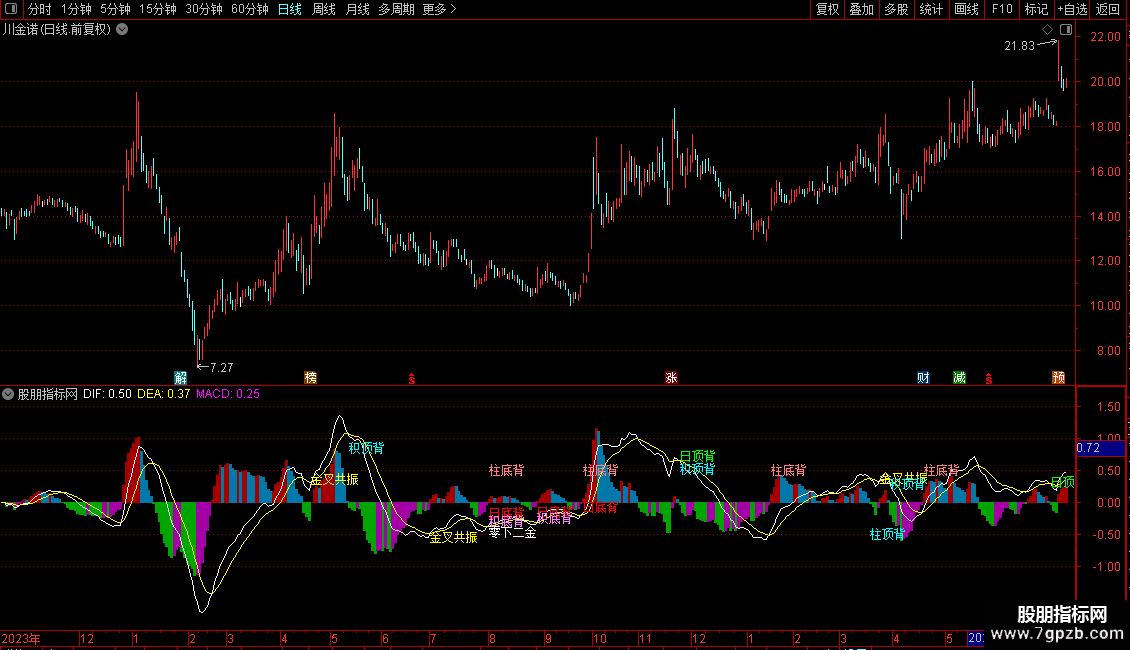1130x650 pixels.
Task: Click the DEA: 0.37 indicator value
Action: pos(164,394)
